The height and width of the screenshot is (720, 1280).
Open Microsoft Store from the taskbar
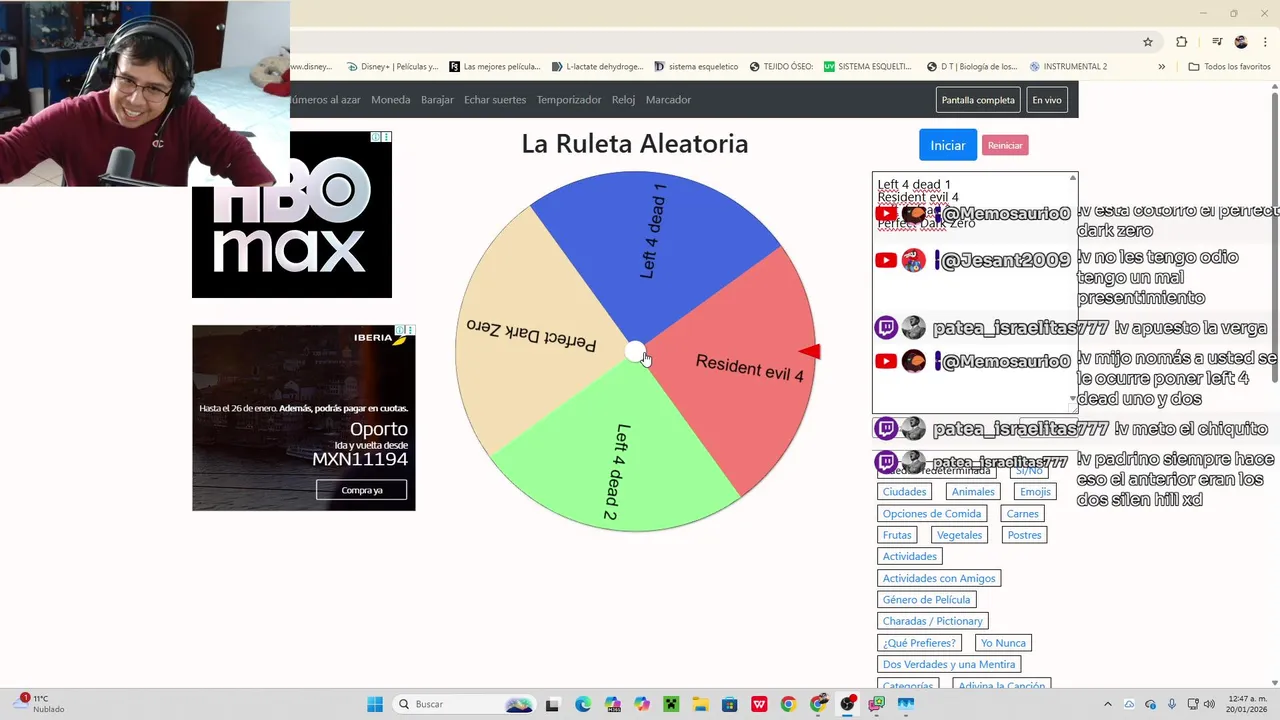tap(730, 704)
